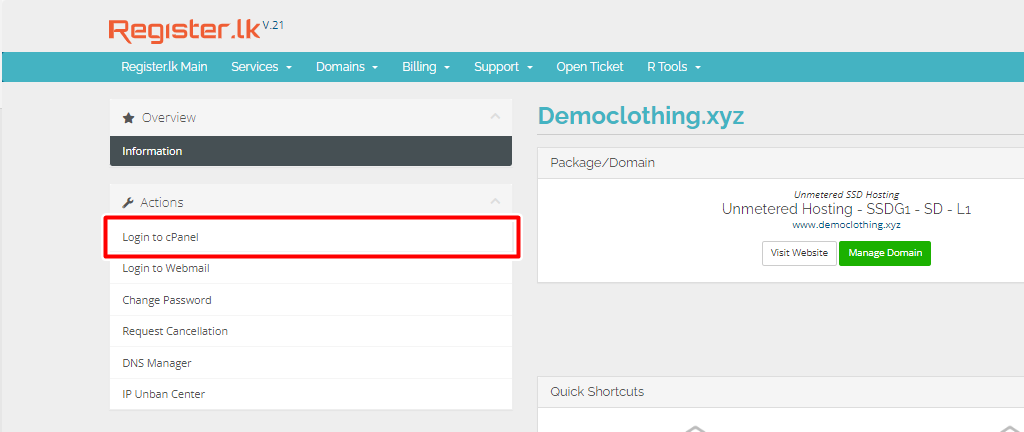This screenshot has width=1024, height=432.
Task: Open the Services dropdown menu
Action: coord(261,67)
